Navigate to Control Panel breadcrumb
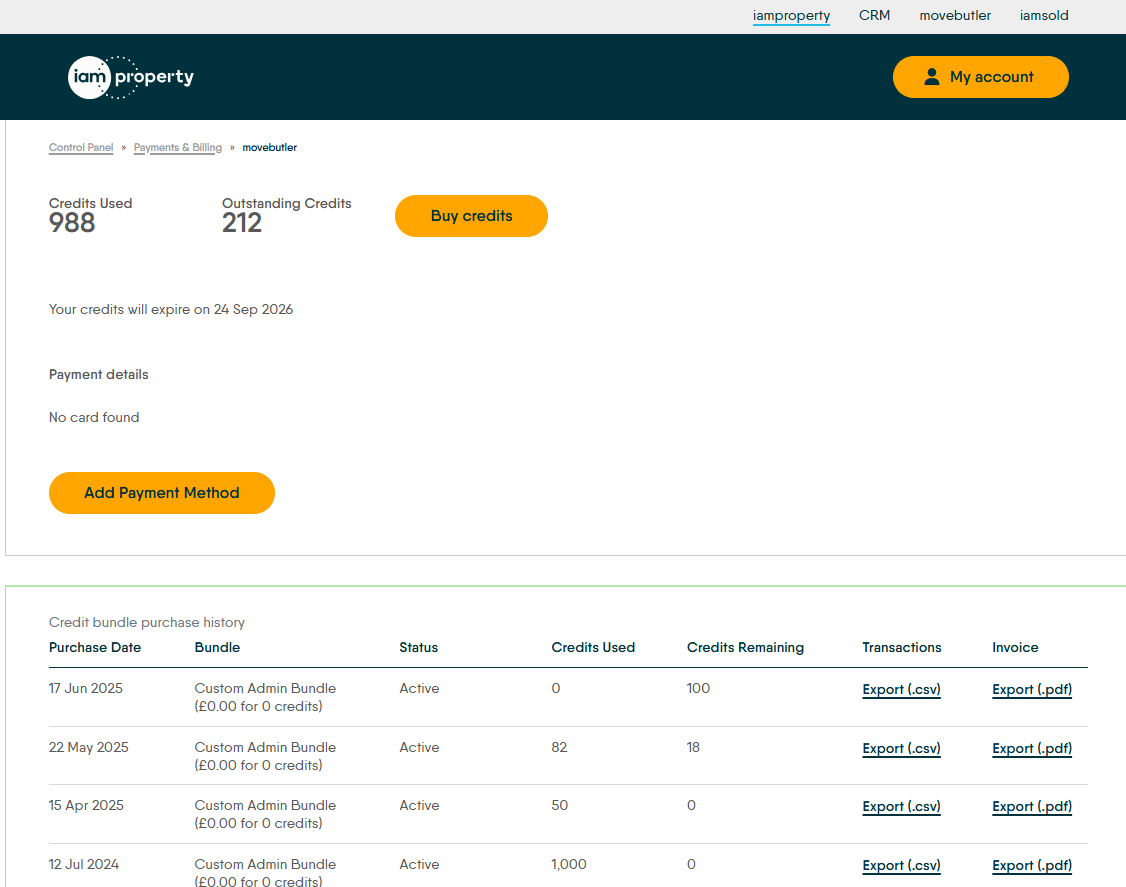 tap(81, 148)
